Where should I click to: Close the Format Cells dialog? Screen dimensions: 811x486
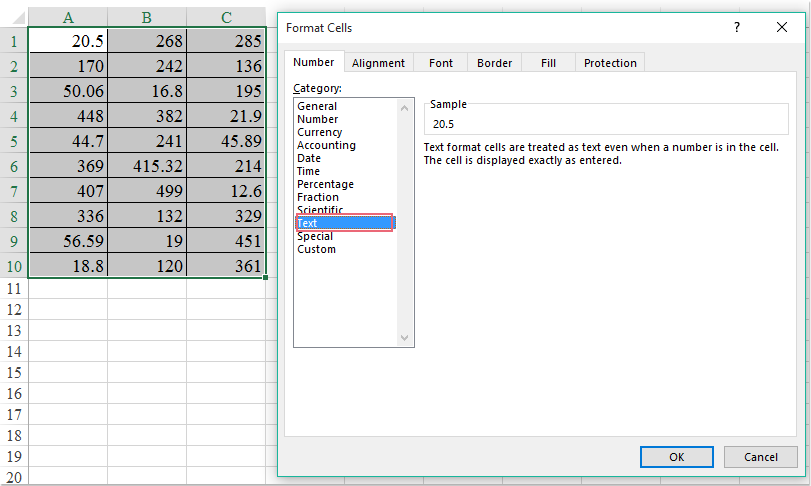click(783, 28)
